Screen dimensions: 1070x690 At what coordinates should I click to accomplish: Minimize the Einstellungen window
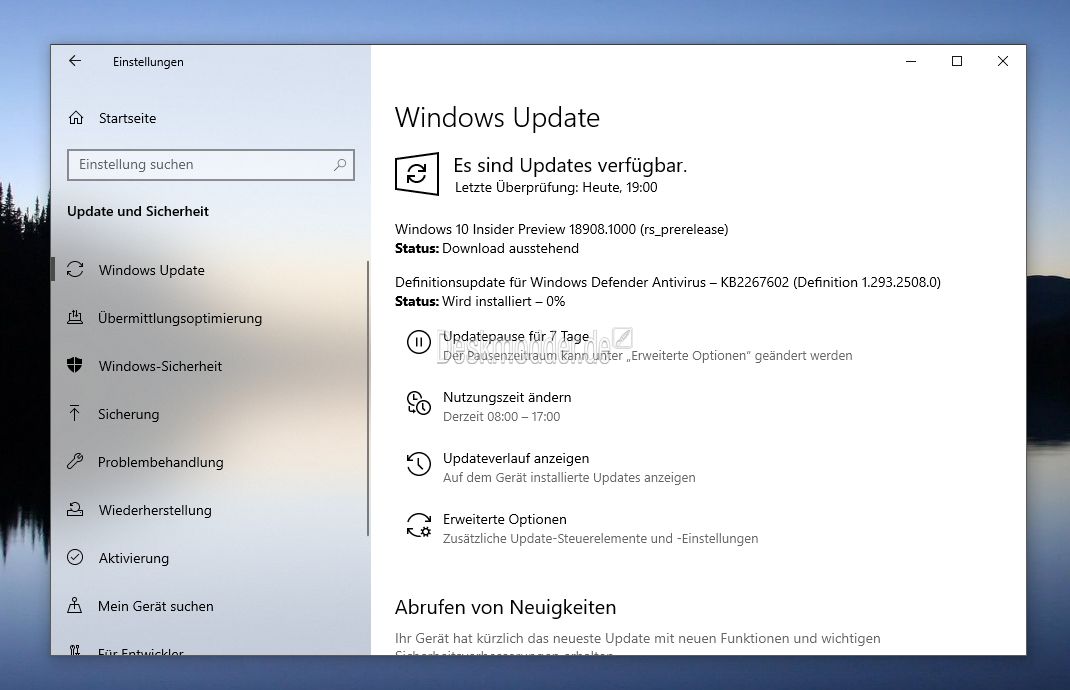pos(911,61)
